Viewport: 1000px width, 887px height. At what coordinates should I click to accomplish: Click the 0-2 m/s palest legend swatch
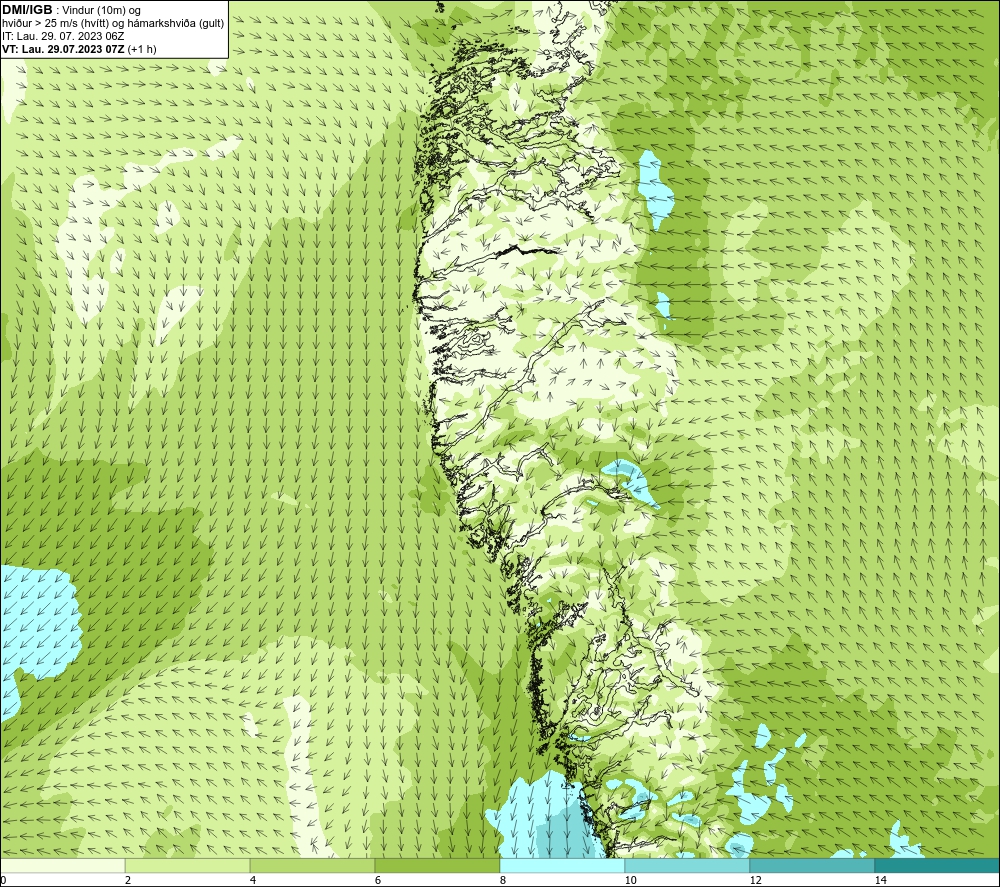coord(62,865)
